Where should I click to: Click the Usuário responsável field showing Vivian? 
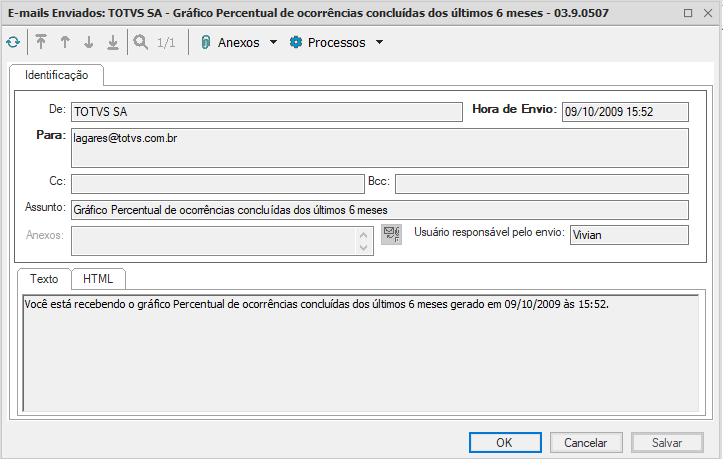coord(629,235)
